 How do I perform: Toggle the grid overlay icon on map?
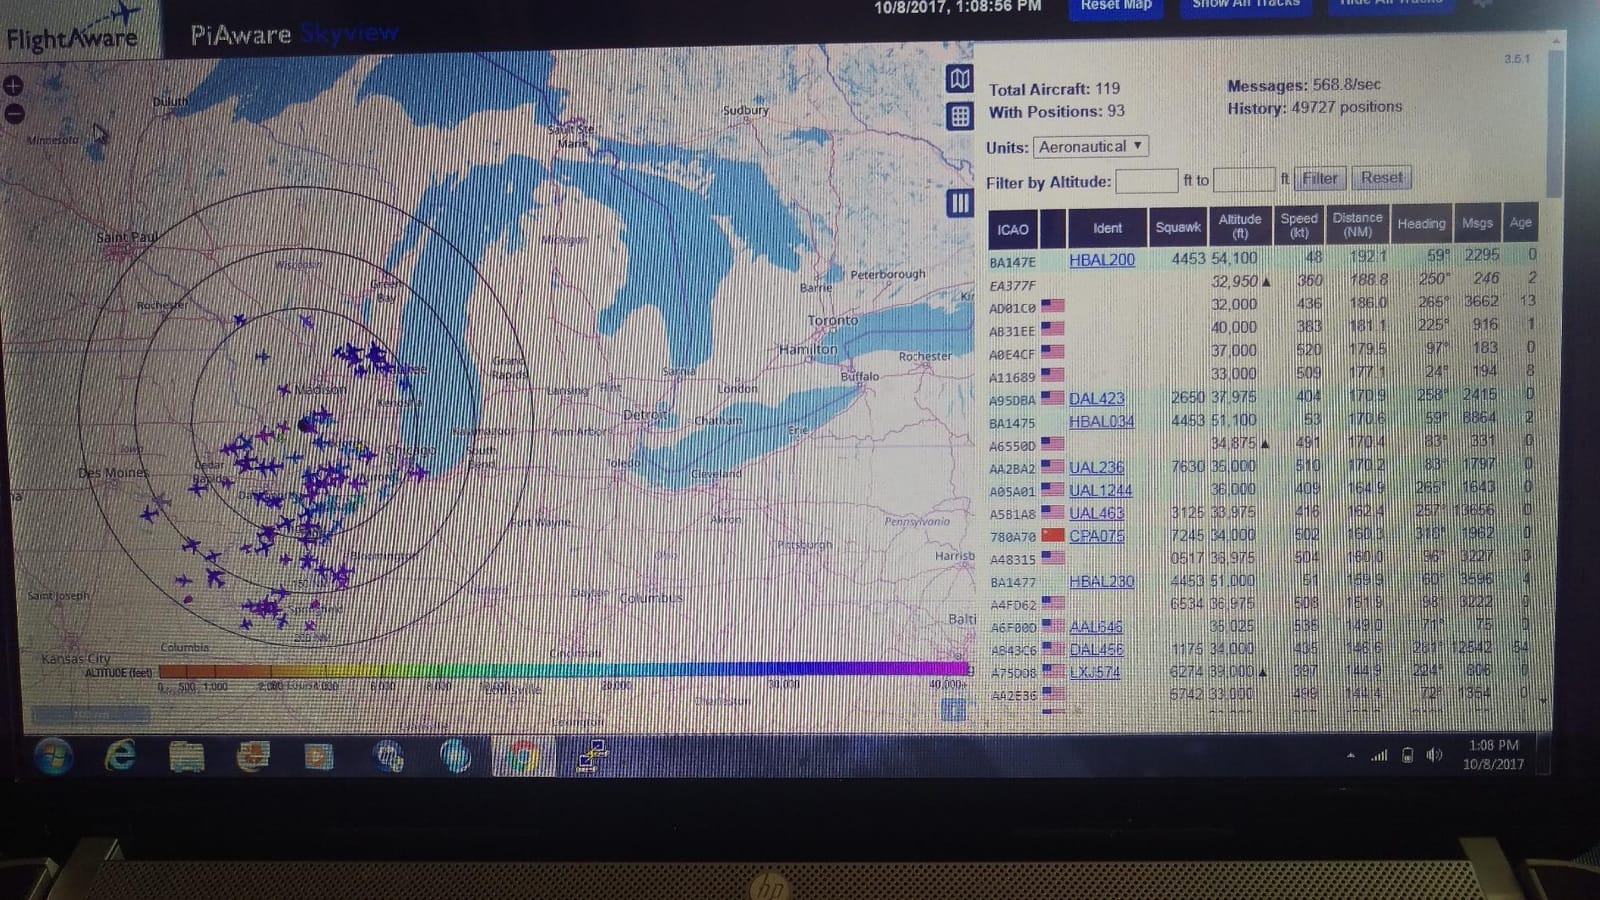click(x=960, y=116)
